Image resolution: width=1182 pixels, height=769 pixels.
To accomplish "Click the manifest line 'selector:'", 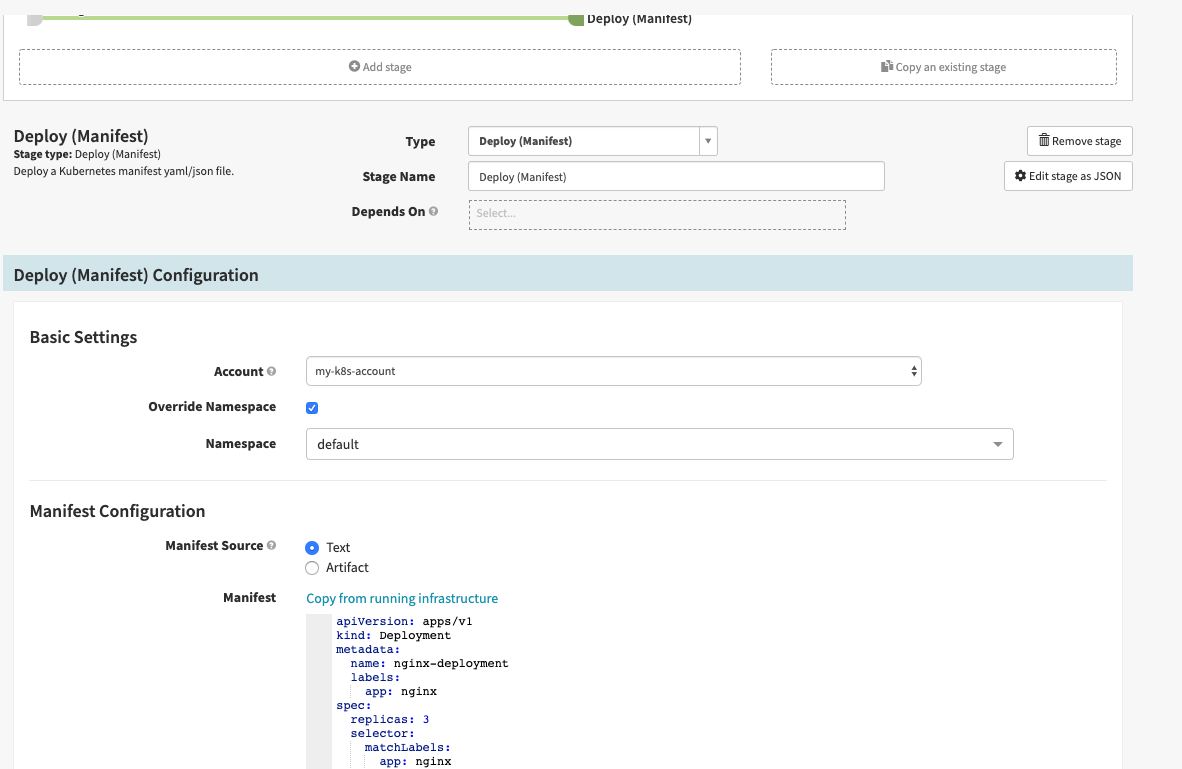I will coord(382,733).
